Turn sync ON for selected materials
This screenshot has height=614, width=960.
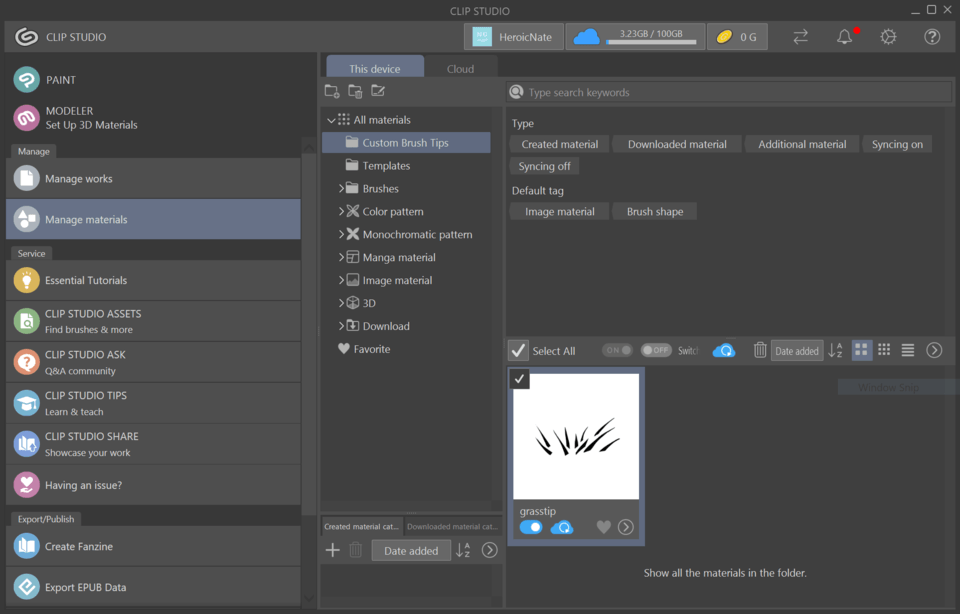click(617, 350)
